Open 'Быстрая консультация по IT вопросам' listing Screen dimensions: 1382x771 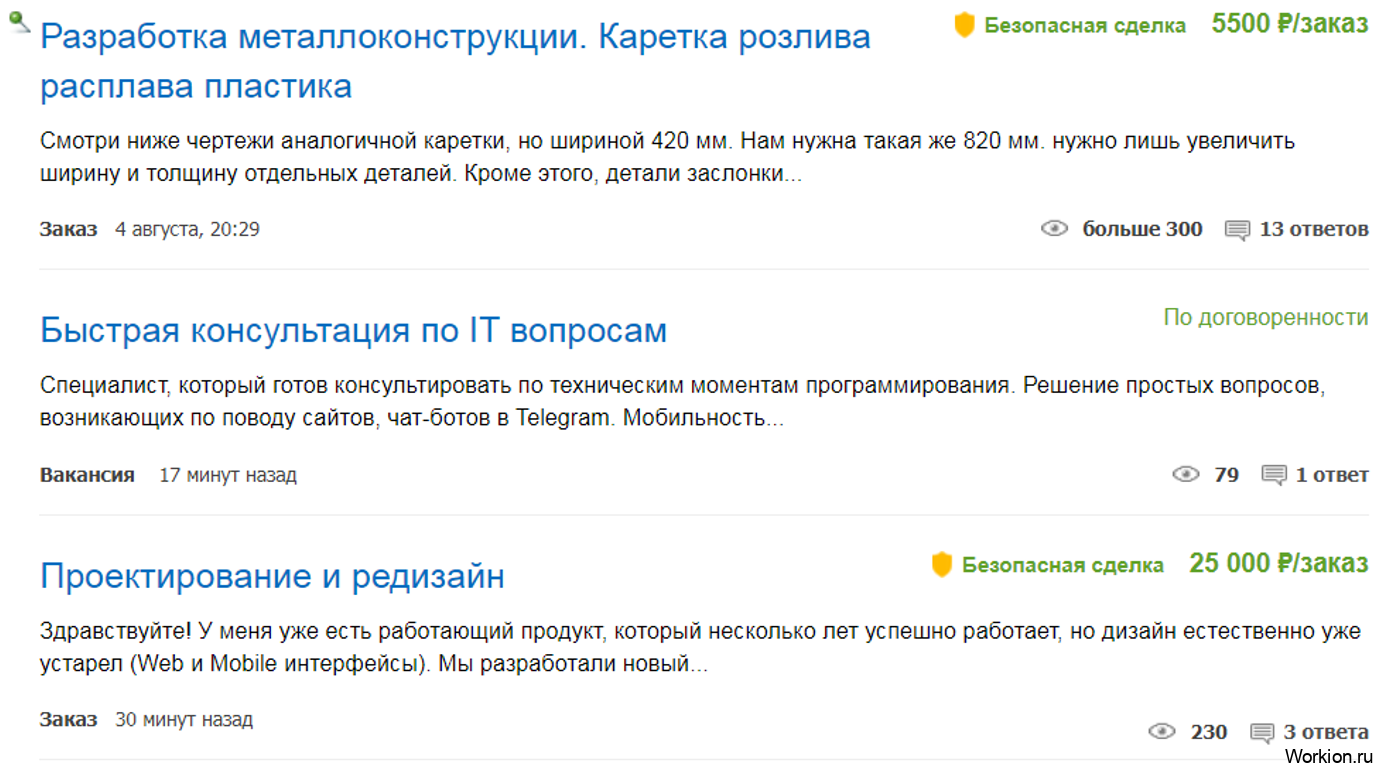(x=353, y=330)
